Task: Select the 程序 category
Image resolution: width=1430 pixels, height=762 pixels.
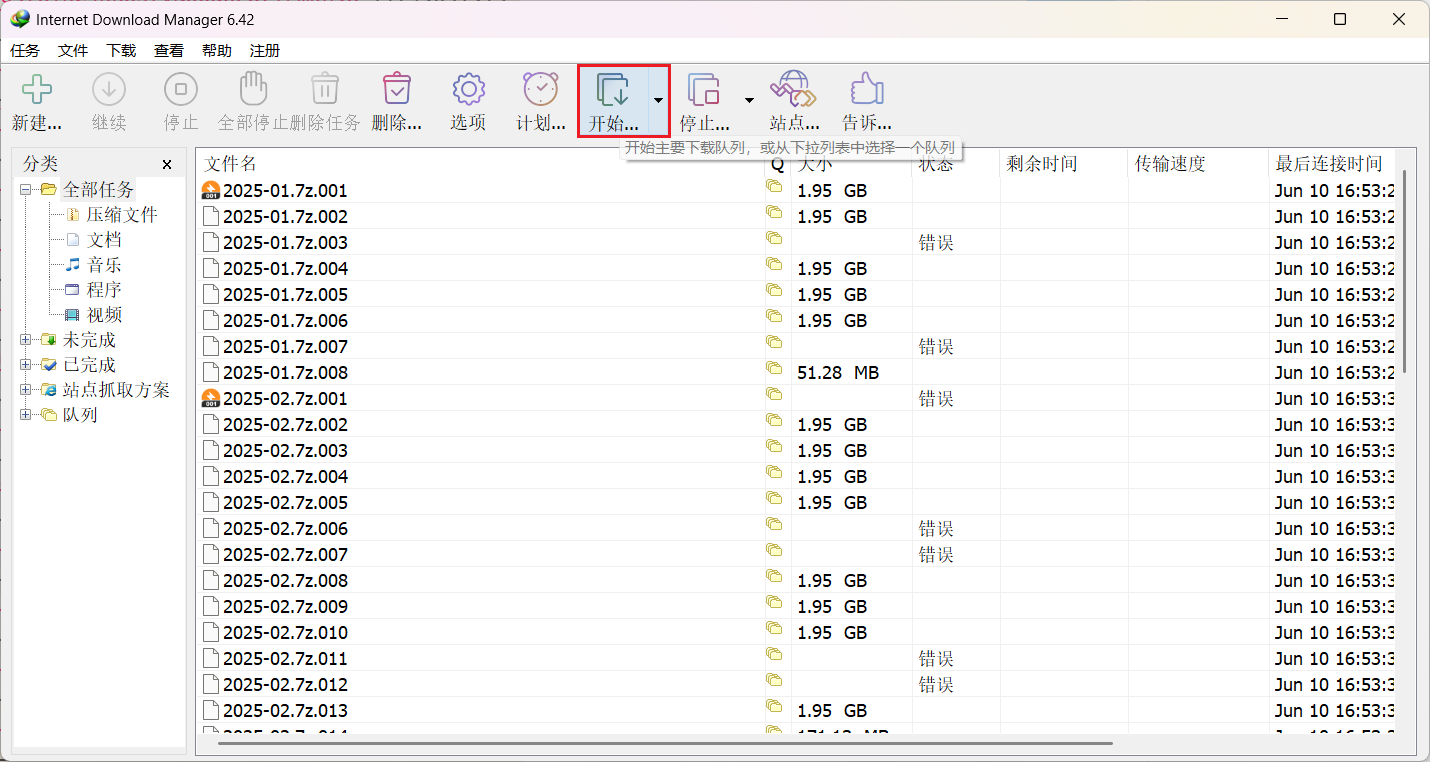Action: [104, 290]
